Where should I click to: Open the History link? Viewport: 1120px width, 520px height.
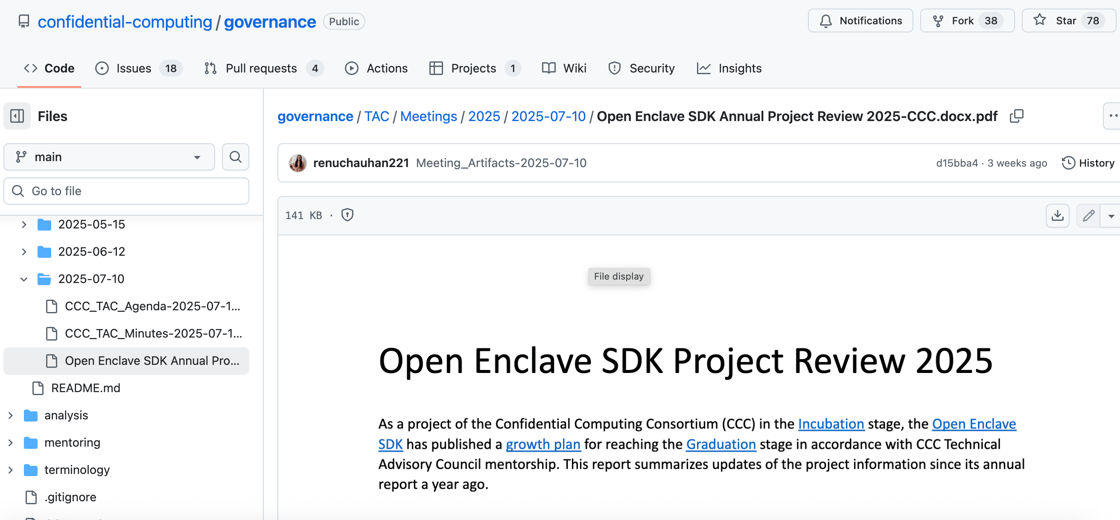pyautogui.click(x=1087, y=163)
